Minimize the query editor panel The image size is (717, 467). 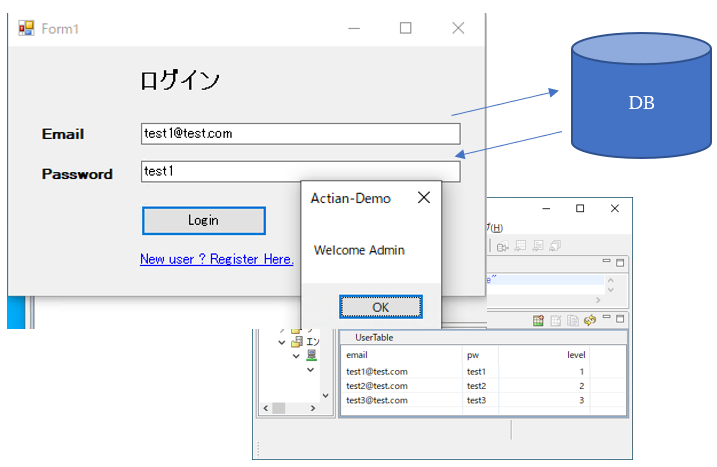[607, 262]
